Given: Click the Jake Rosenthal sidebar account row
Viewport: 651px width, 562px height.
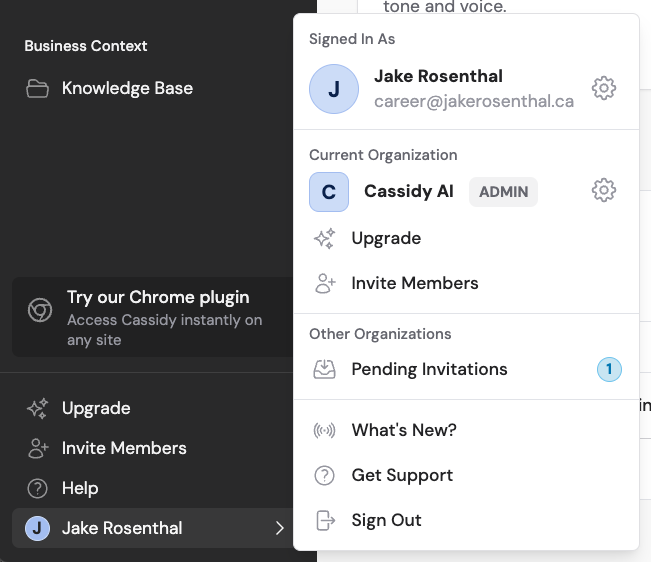Looking at the screenshot, I should [x=153, y=528].
